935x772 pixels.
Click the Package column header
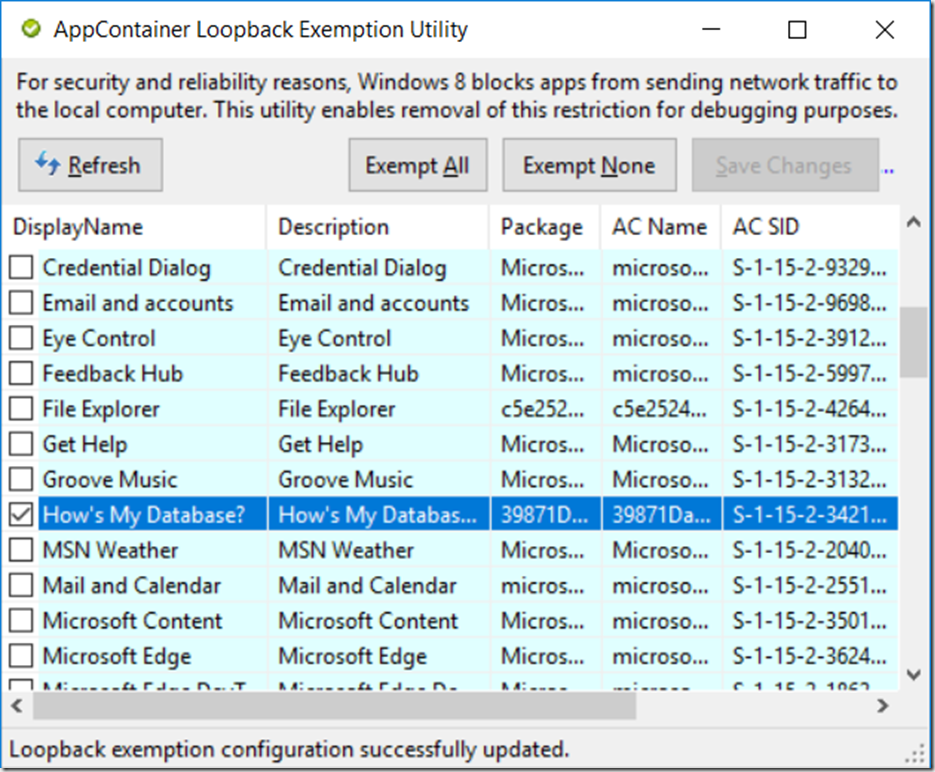coord(544,227)
